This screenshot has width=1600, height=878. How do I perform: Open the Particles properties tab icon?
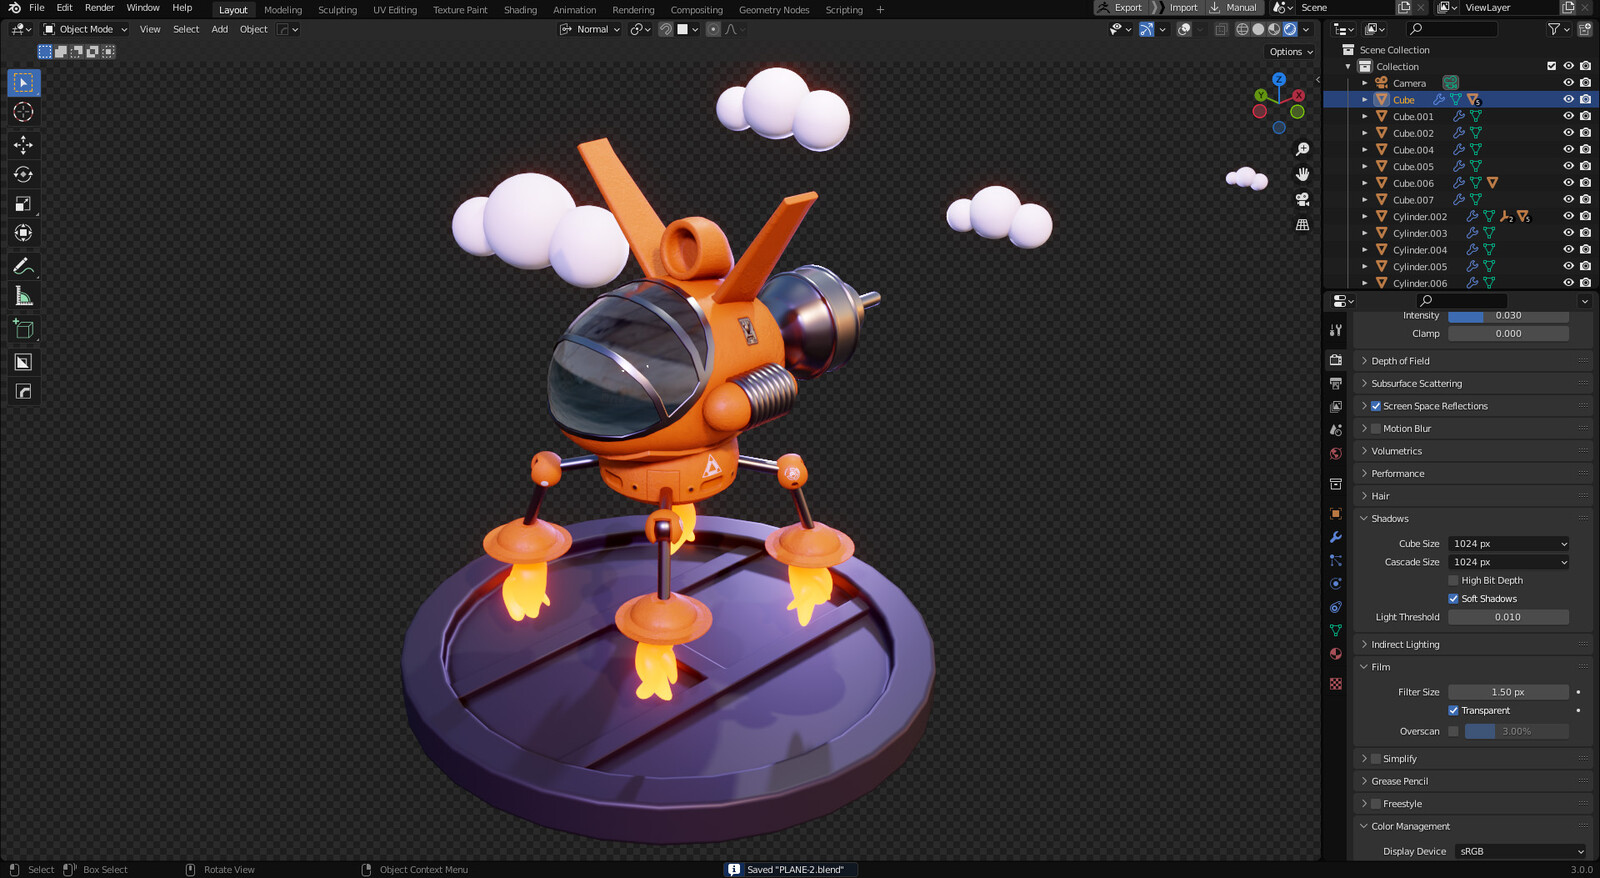[1336, 561]
